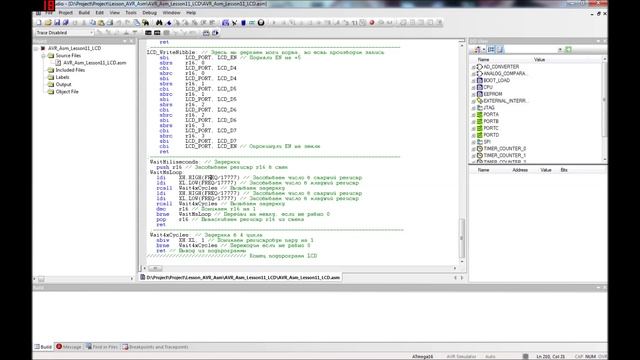Click the Start Debugging play arrow icon
Viewport: 640px width, 360px height.
(x=274, y=23)
